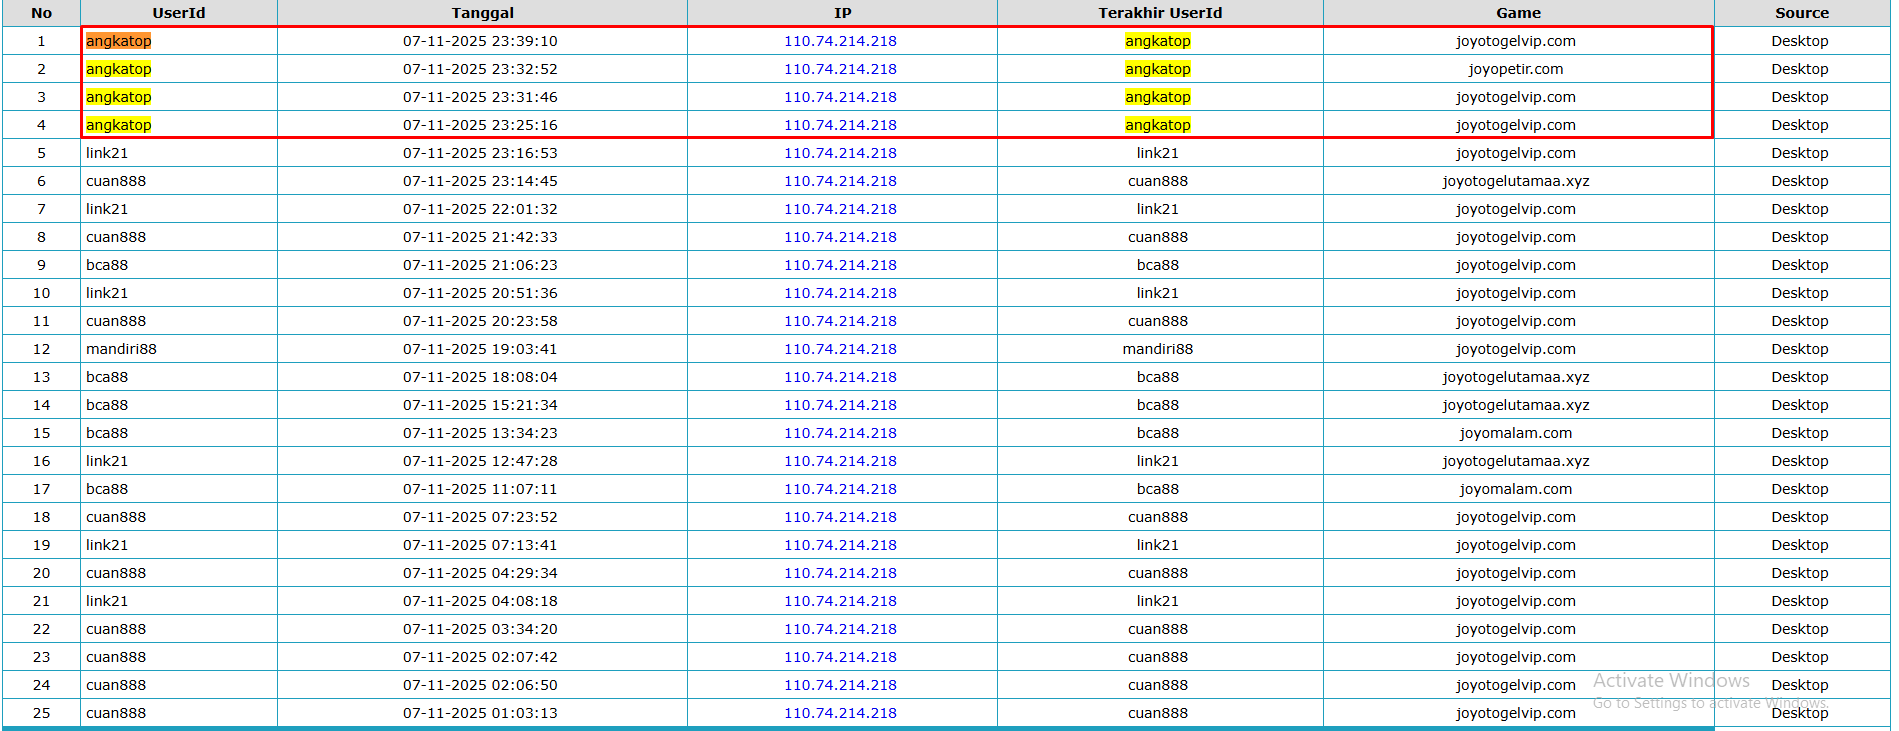Select joyomalam.com in row 15
1899x731 pixels.
coord(1516,433)
